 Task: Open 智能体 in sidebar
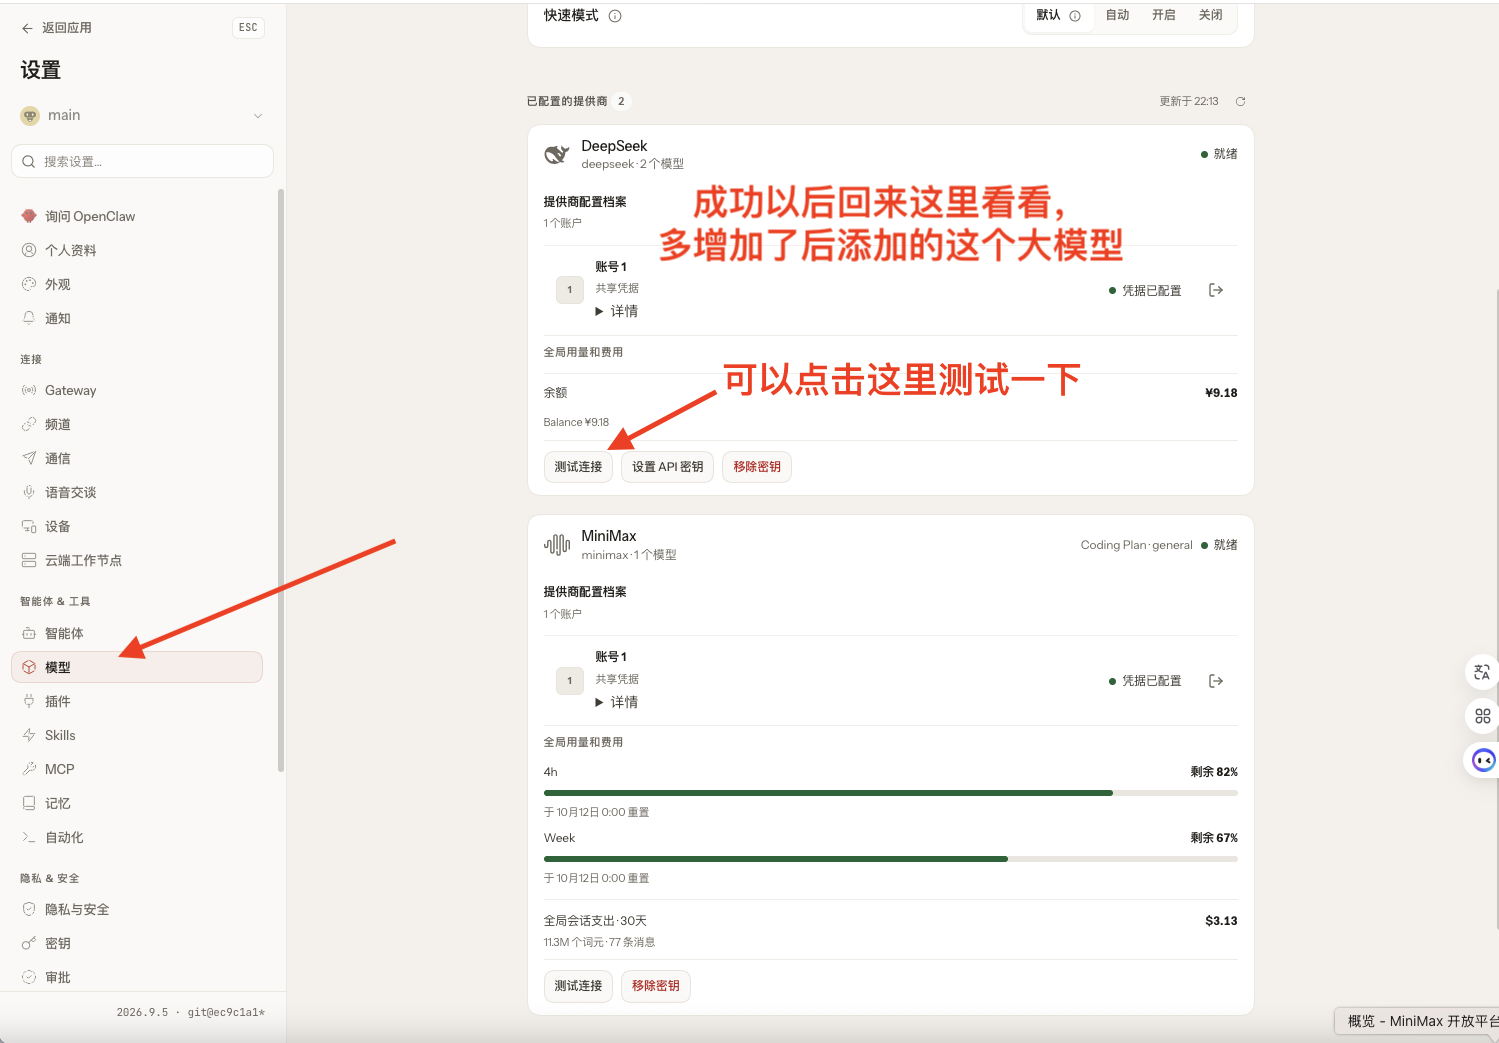pyautogui.click(x=137, y=633)
